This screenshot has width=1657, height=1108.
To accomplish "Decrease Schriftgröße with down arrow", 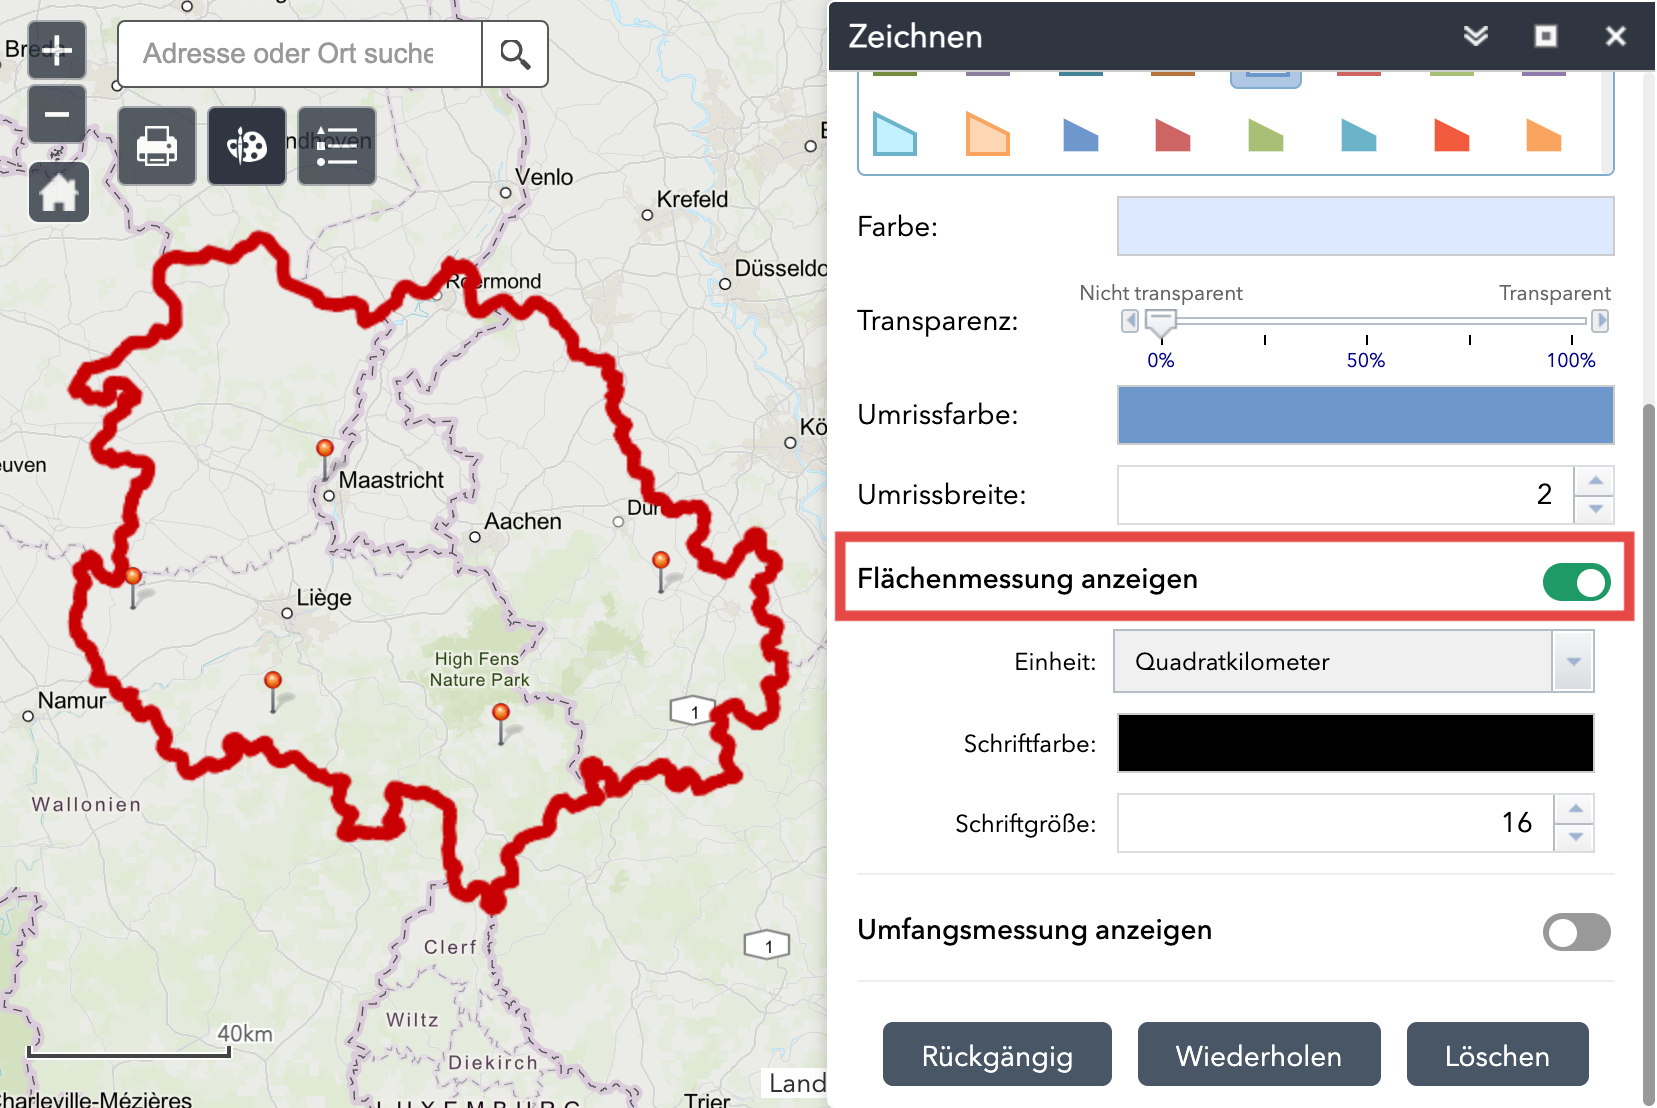I will (1575, 837).
